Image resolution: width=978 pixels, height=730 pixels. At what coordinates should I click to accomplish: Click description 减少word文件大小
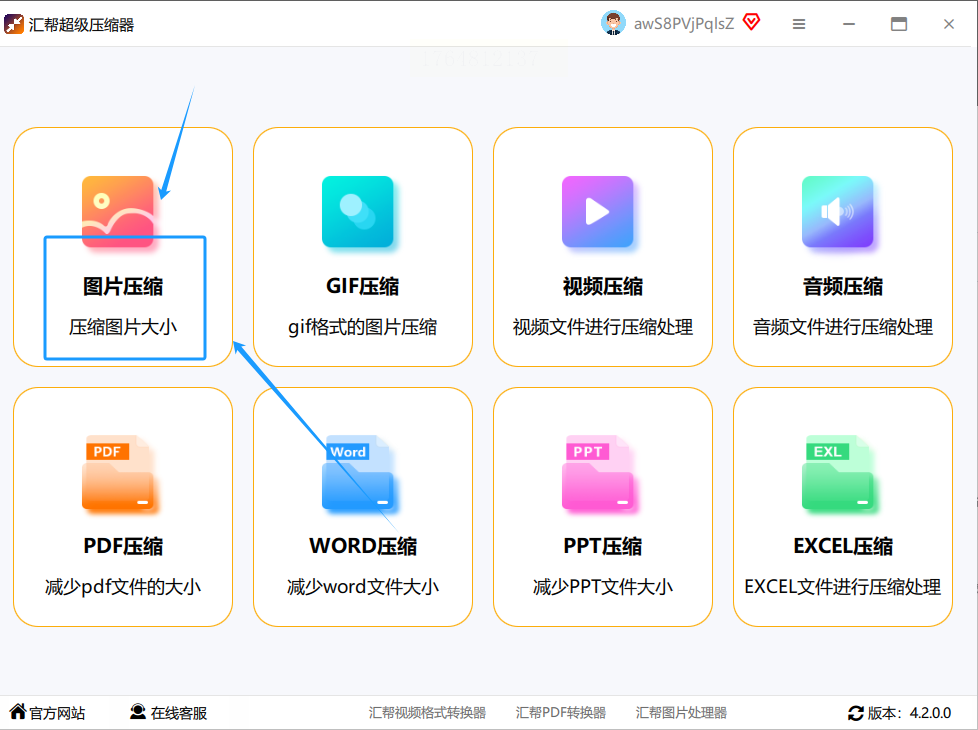point(363,586)
